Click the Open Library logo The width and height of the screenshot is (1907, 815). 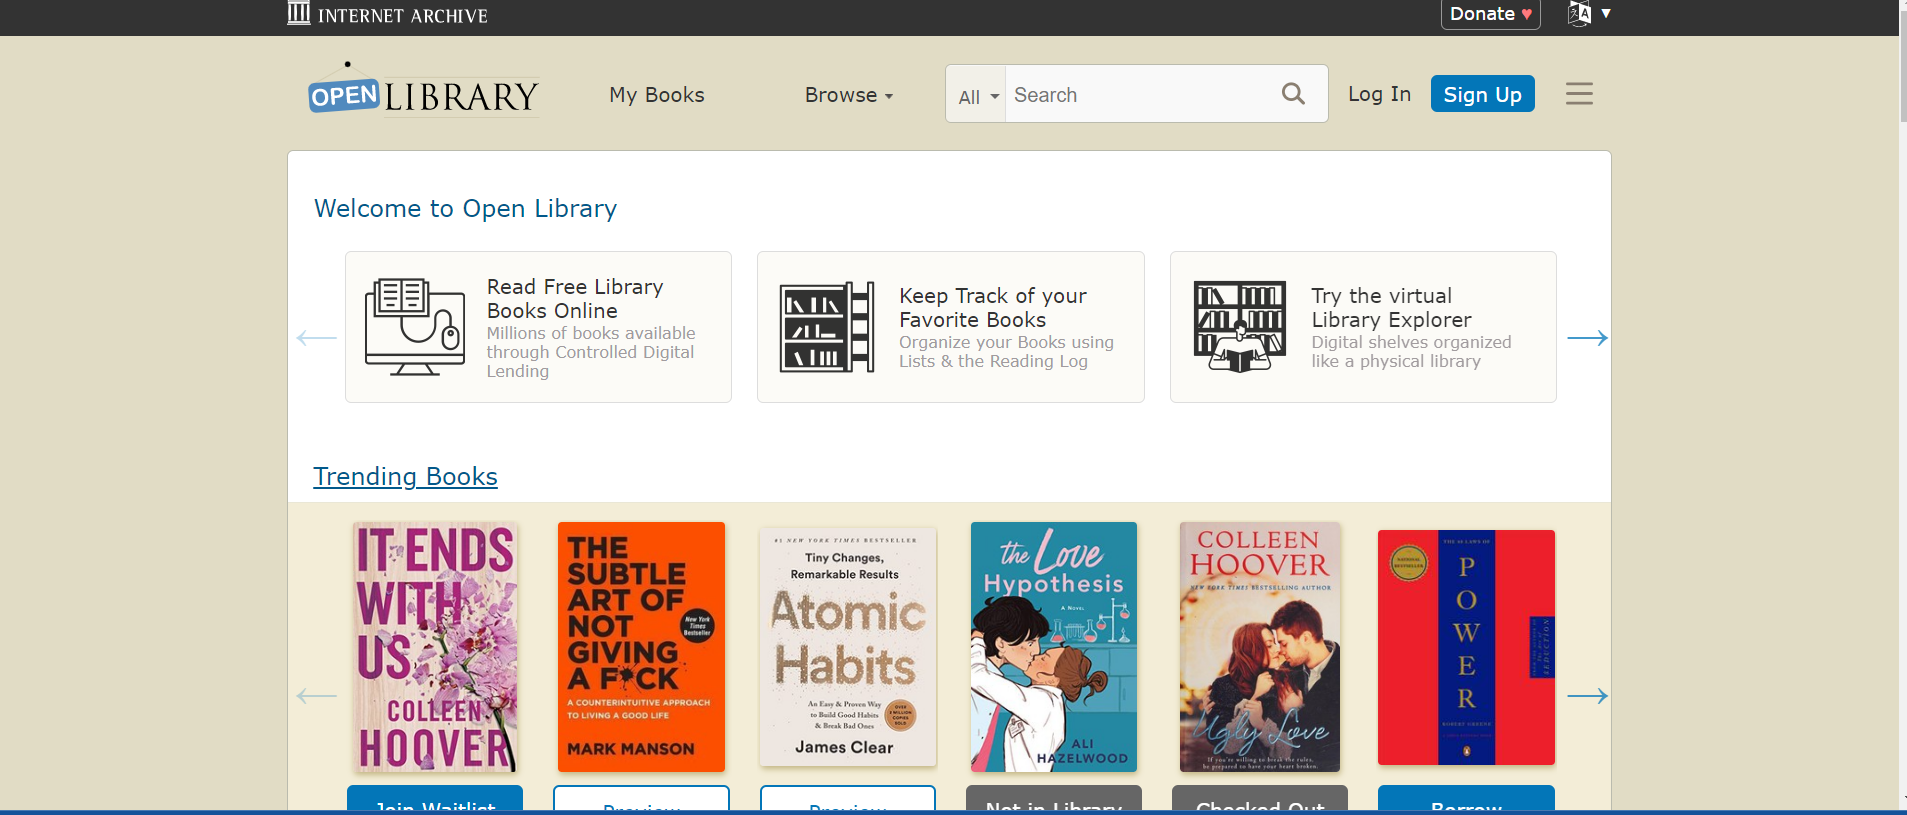click(424, 90)
